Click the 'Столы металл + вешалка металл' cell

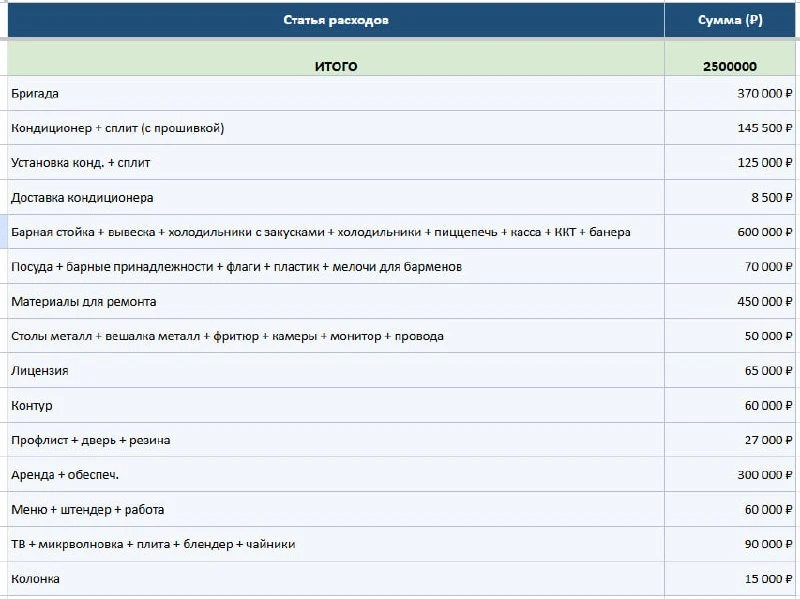(x=336, y=336)
